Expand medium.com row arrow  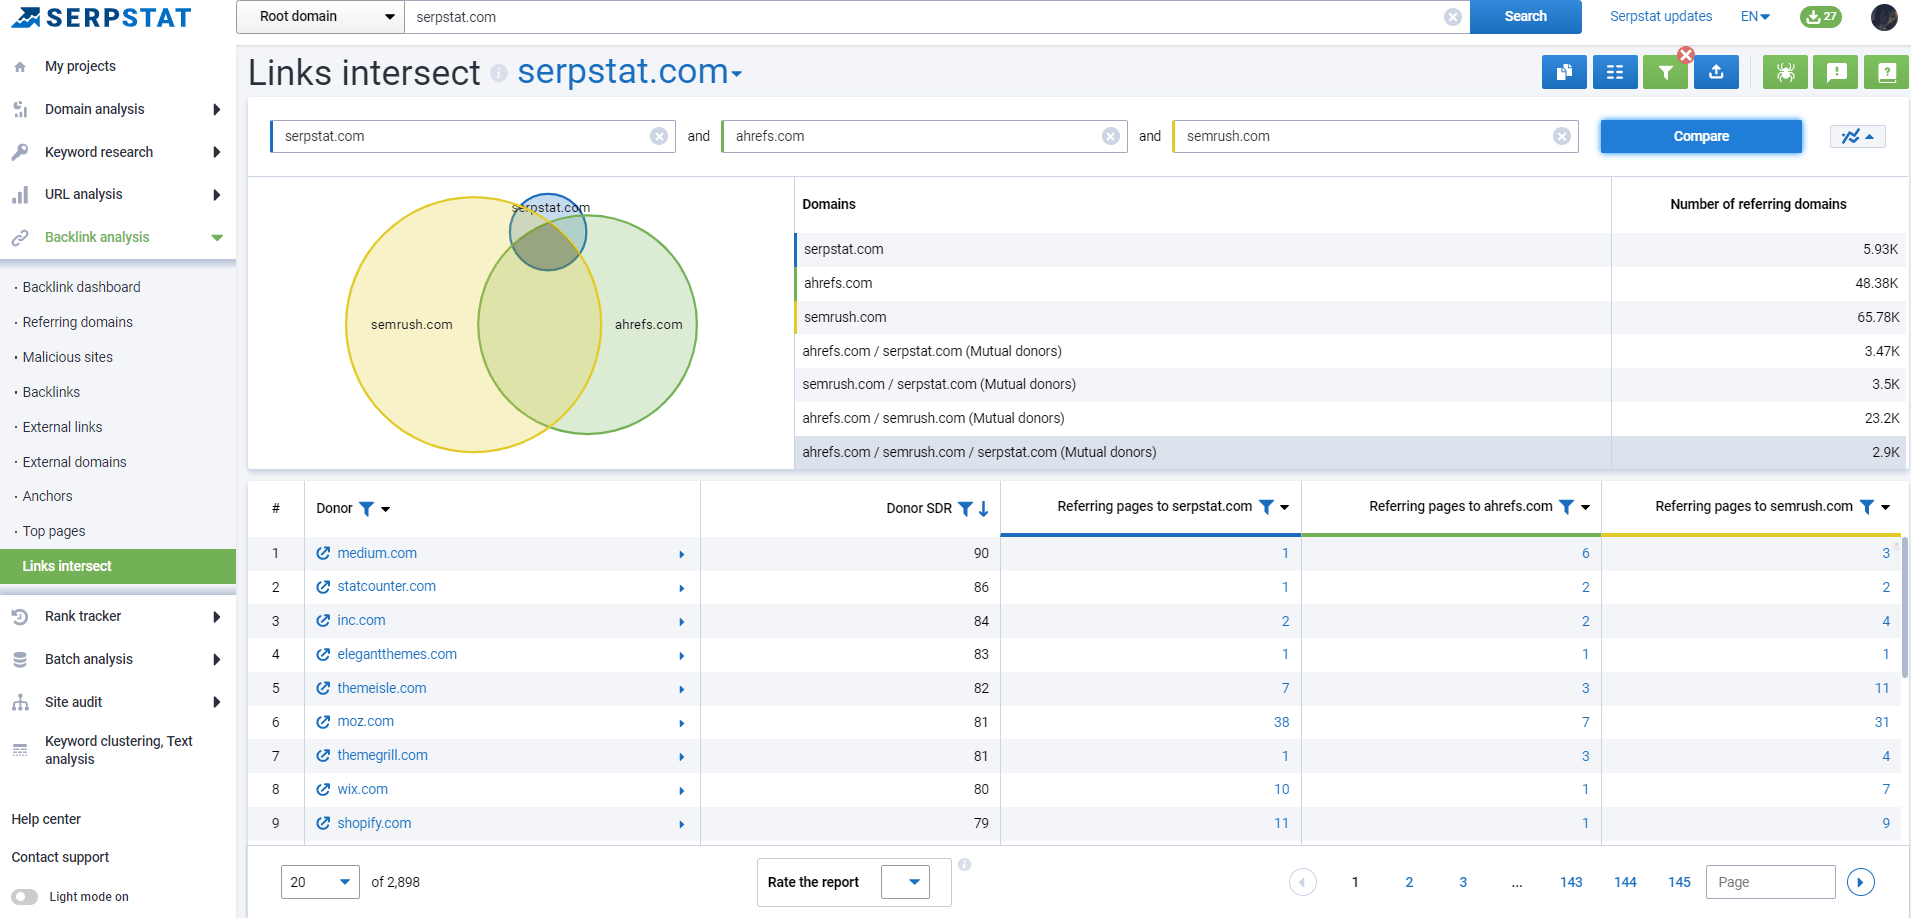pos(682,554)
